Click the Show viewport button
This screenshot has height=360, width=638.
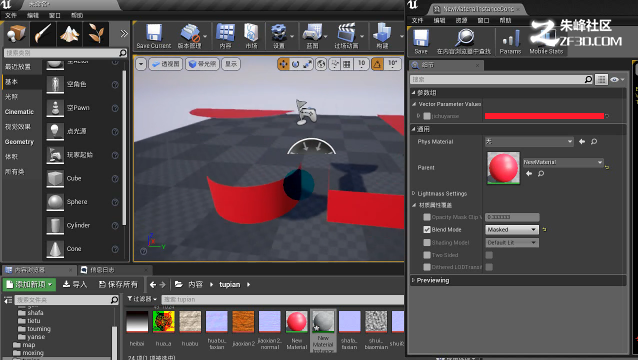coord(231,64)
